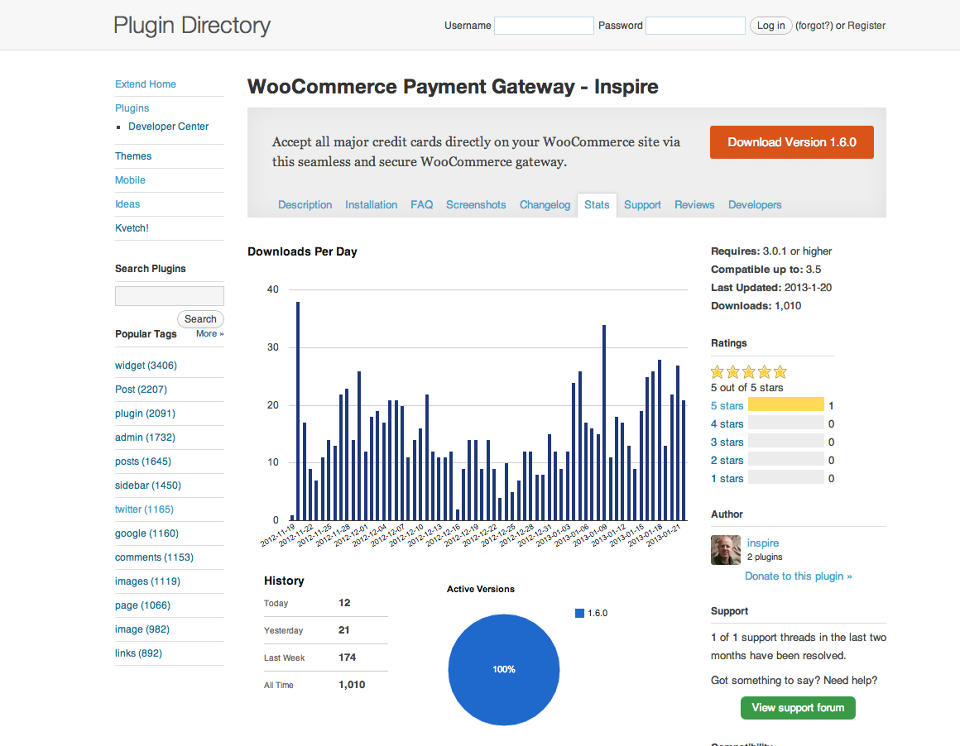This screenshot has height=746, width=960.
Task: Go to the Support tab
Action: 642,205
